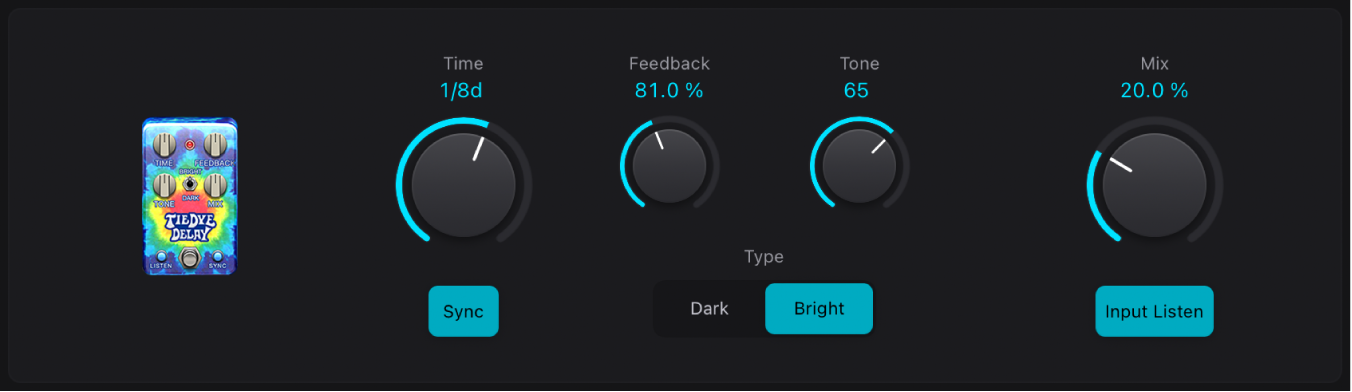Image resolution: width=1352 pixels, height=392 pixels.
Task: Click the pedal's mini TIME knob
Action: 164,144
